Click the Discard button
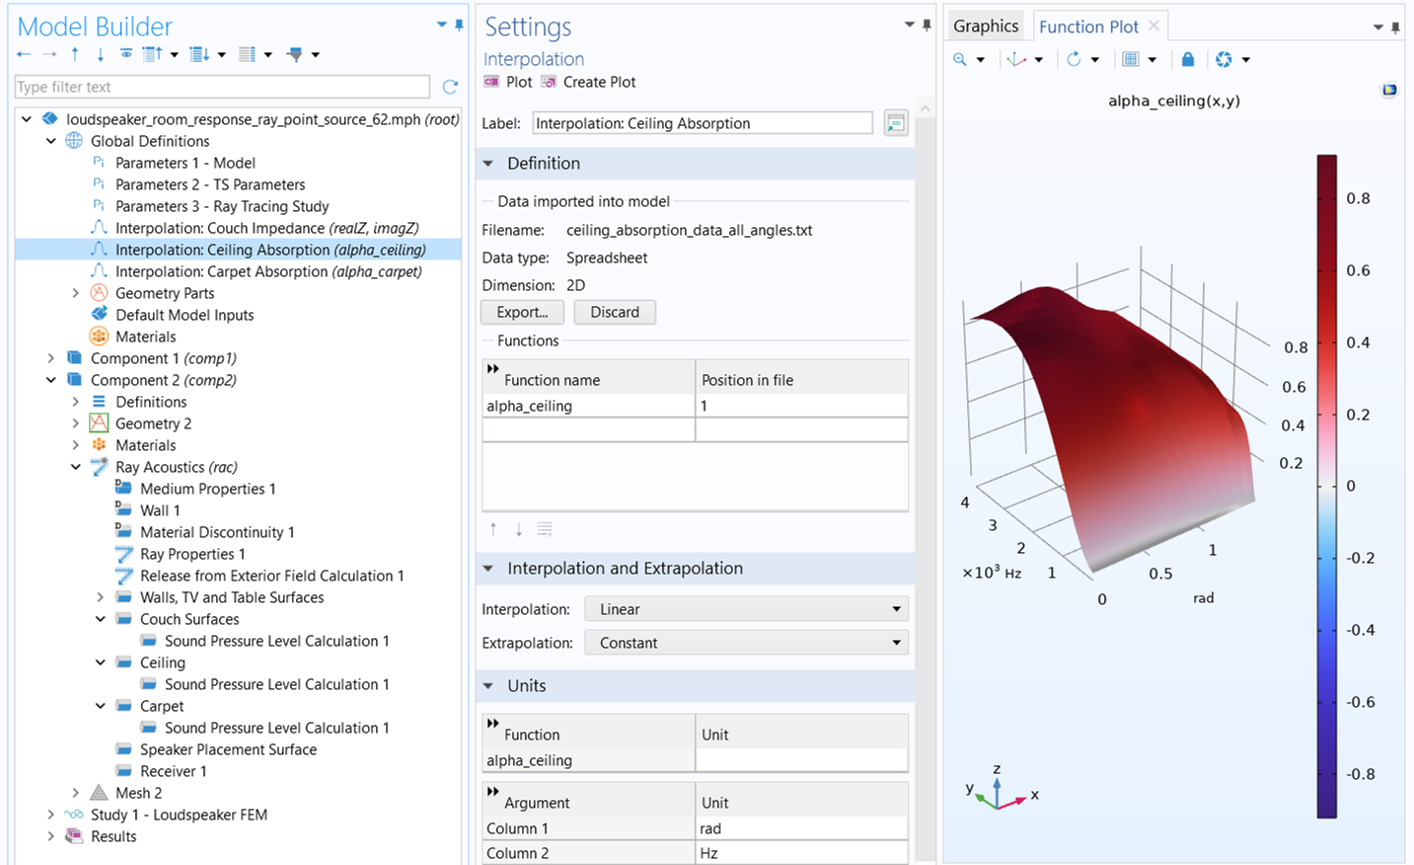 click(614, 312)
